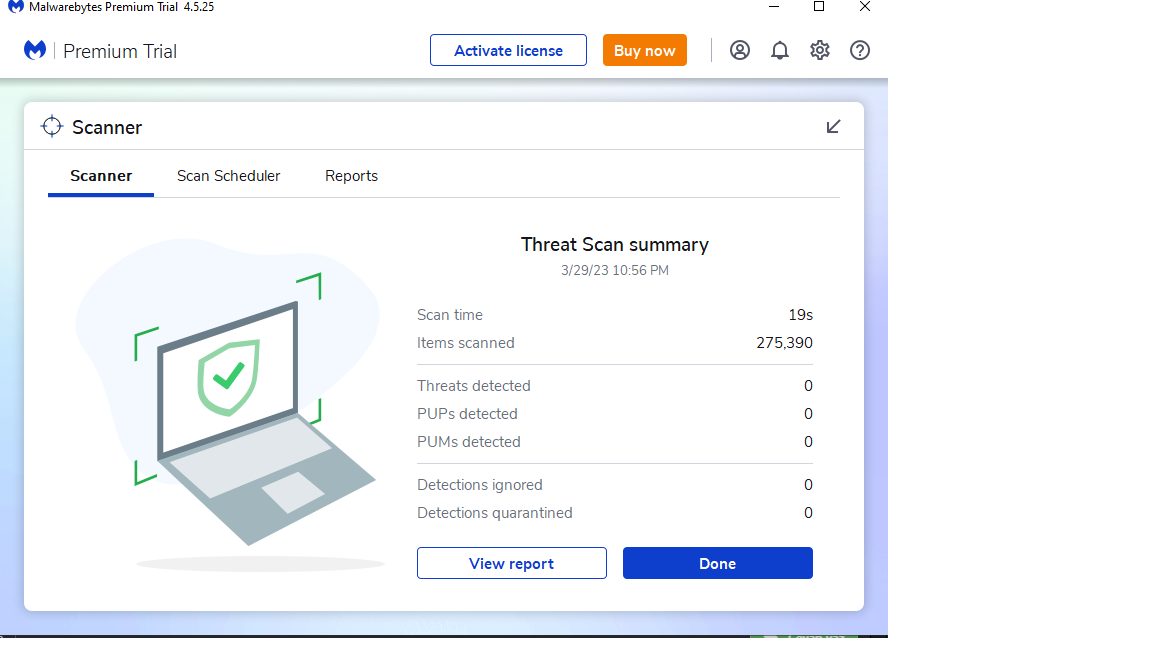Click the Malwarebytes title bar app icon
This screenshot has width=1152, height=648.
tap(16, 7)
